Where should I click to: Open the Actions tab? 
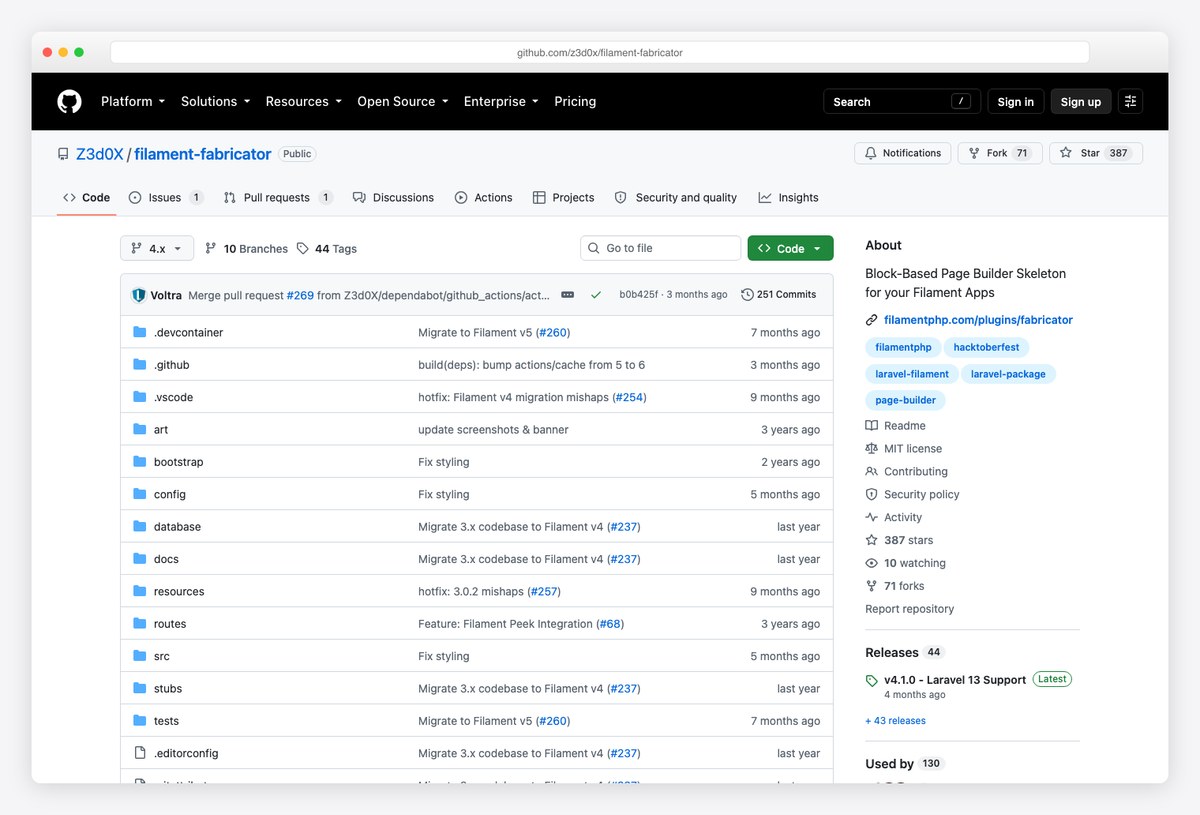coord(483,198)
